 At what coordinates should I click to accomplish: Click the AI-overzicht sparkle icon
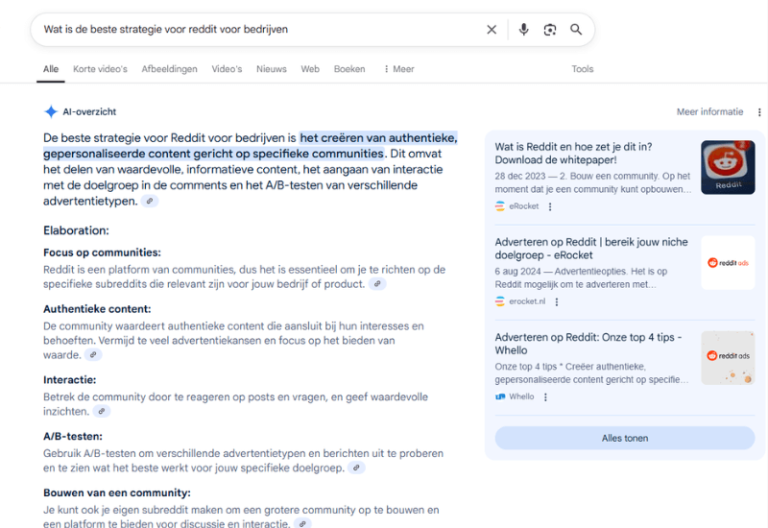click(50, 112)
